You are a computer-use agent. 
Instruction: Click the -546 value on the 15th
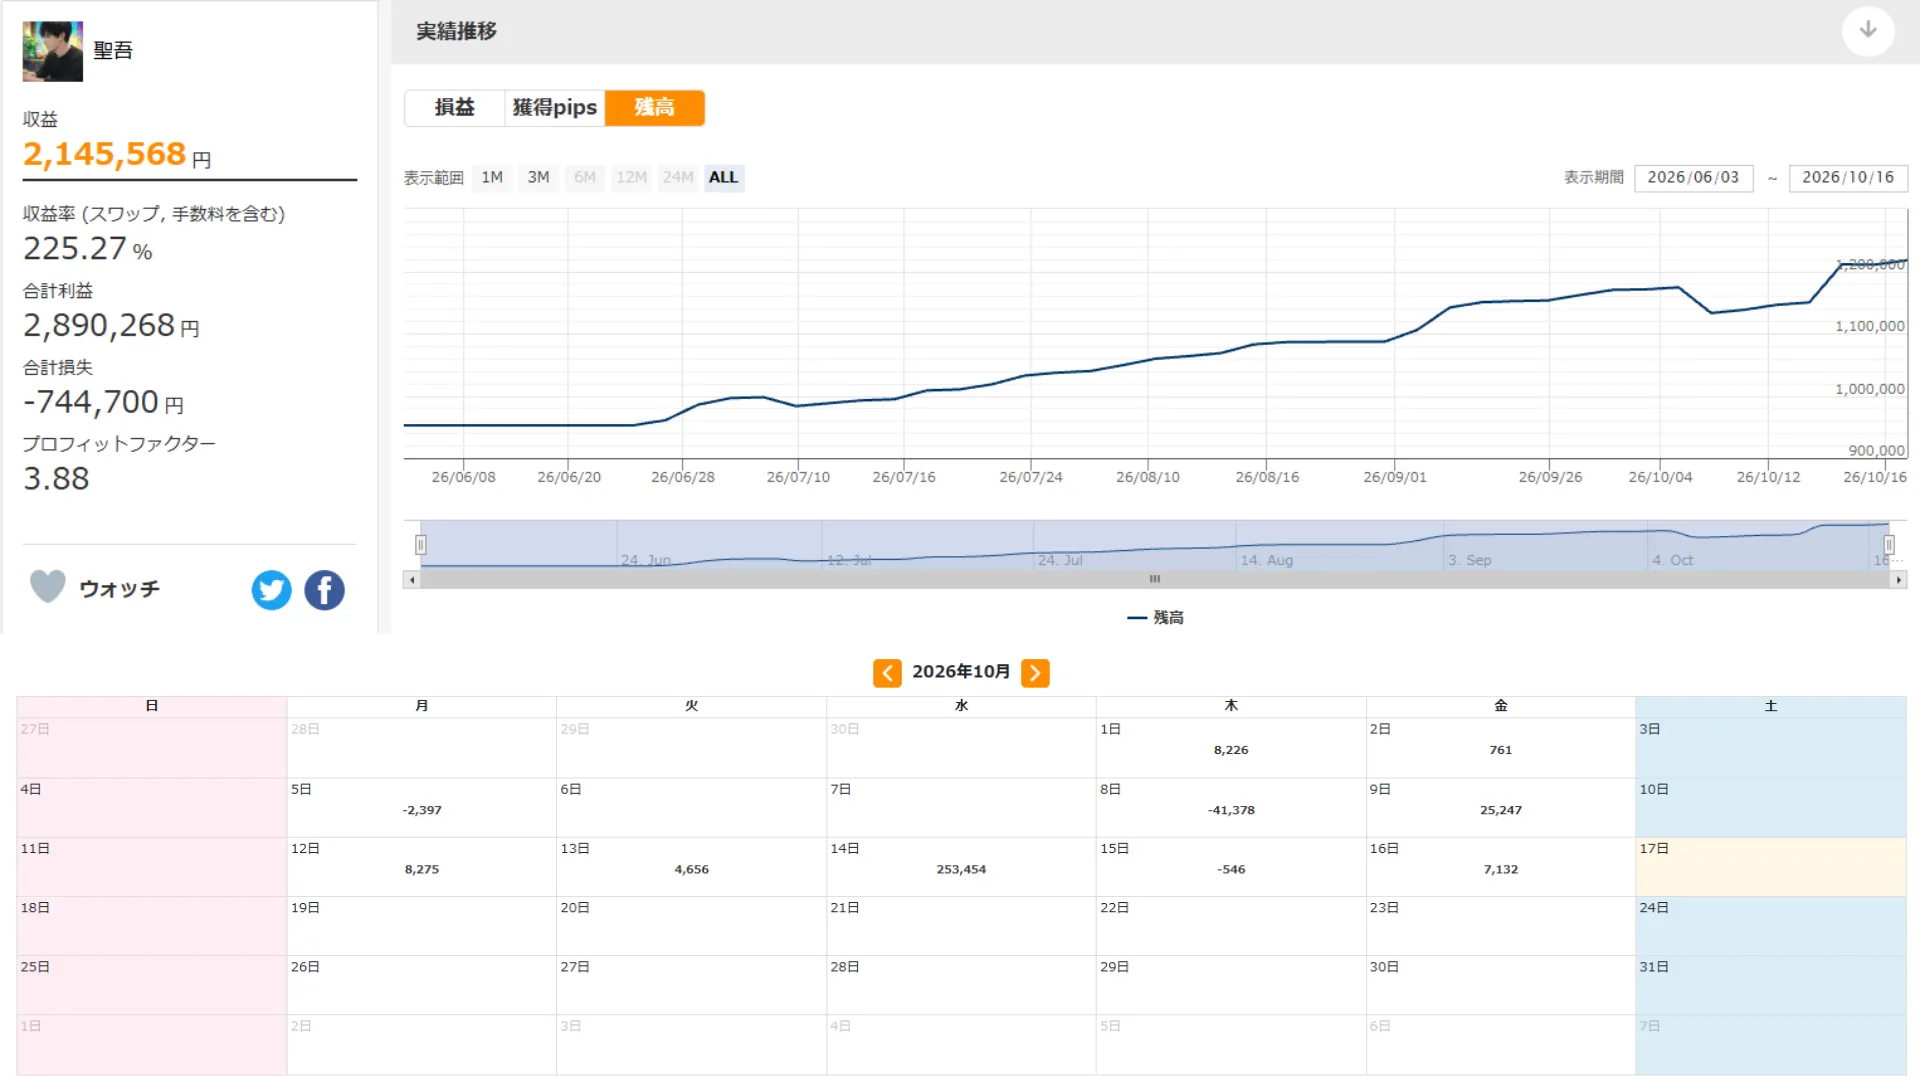[x=1231, y=870]
